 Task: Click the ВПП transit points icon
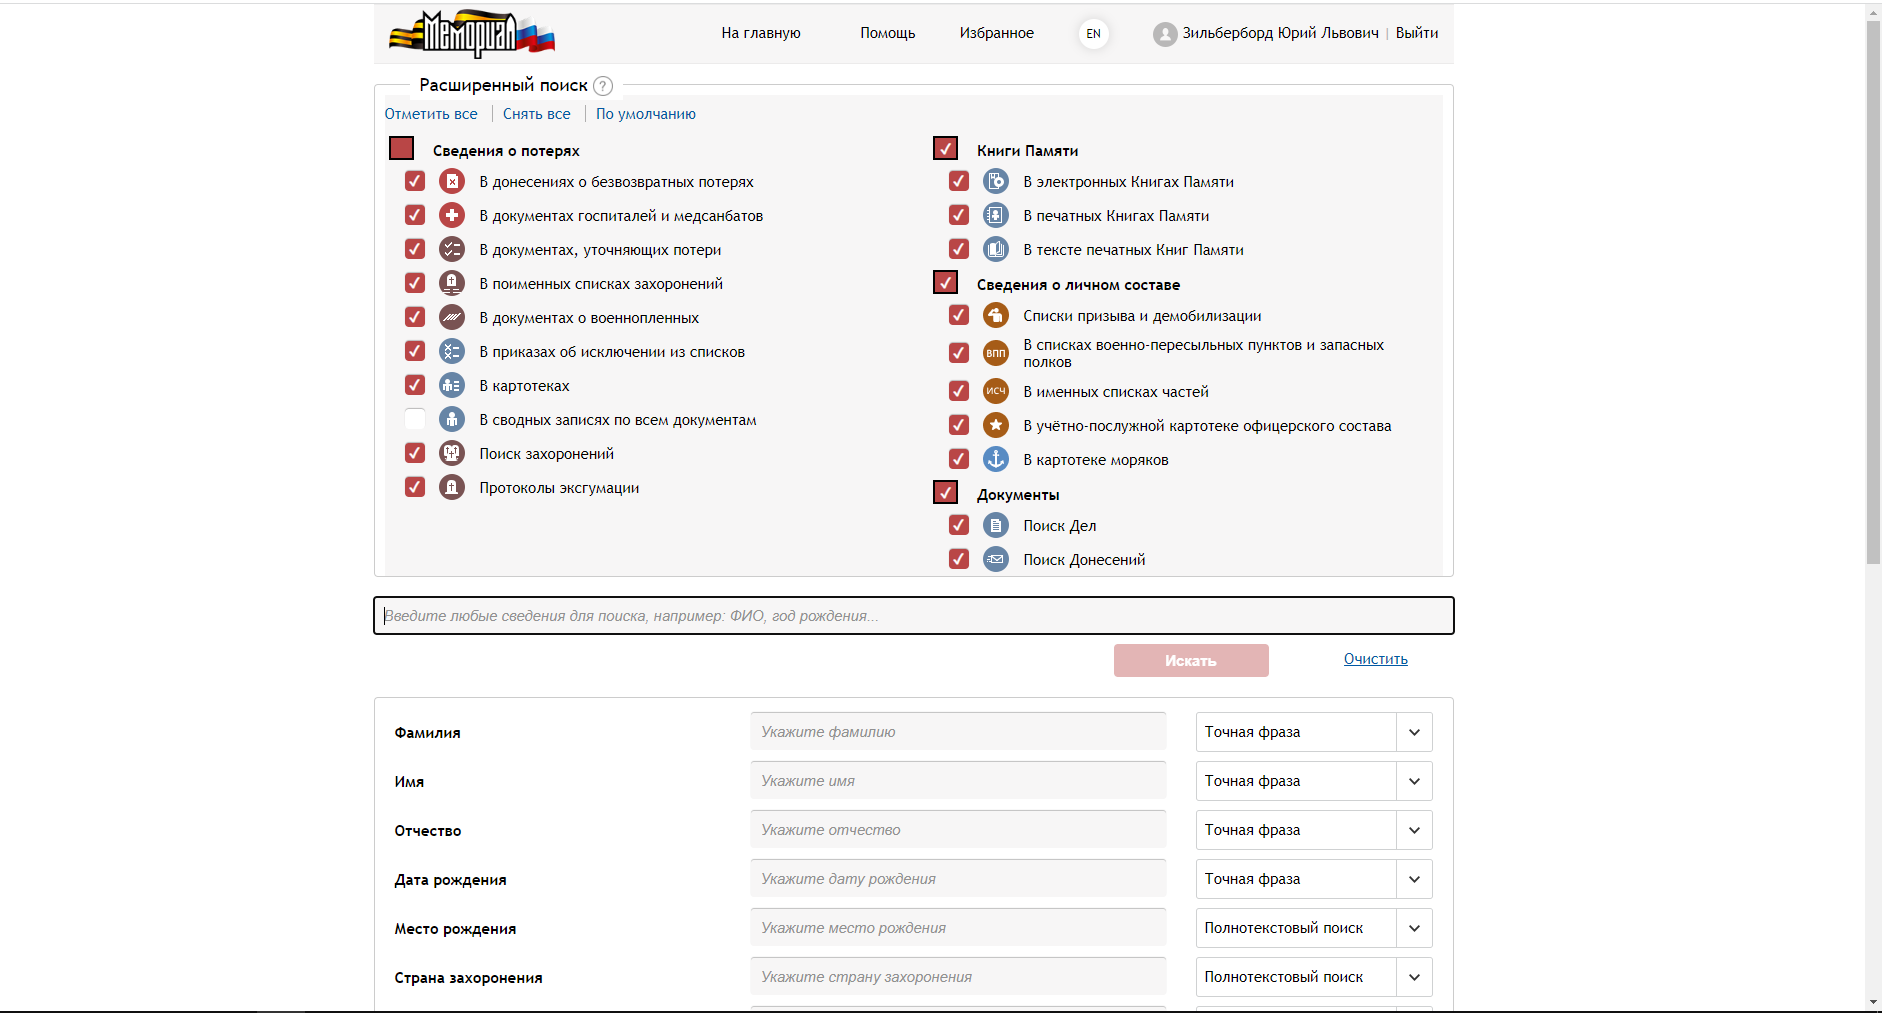click(x=996, y=353)
